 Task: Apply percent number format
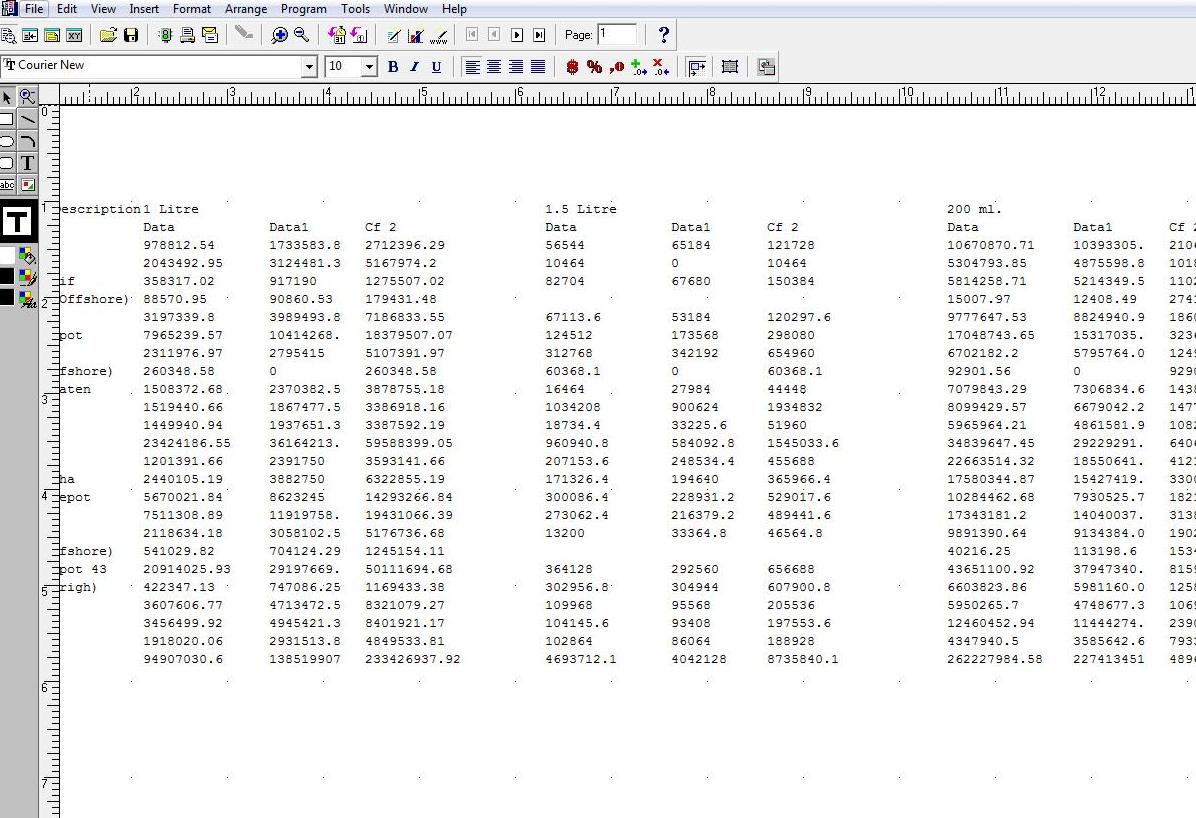[594, 67]
